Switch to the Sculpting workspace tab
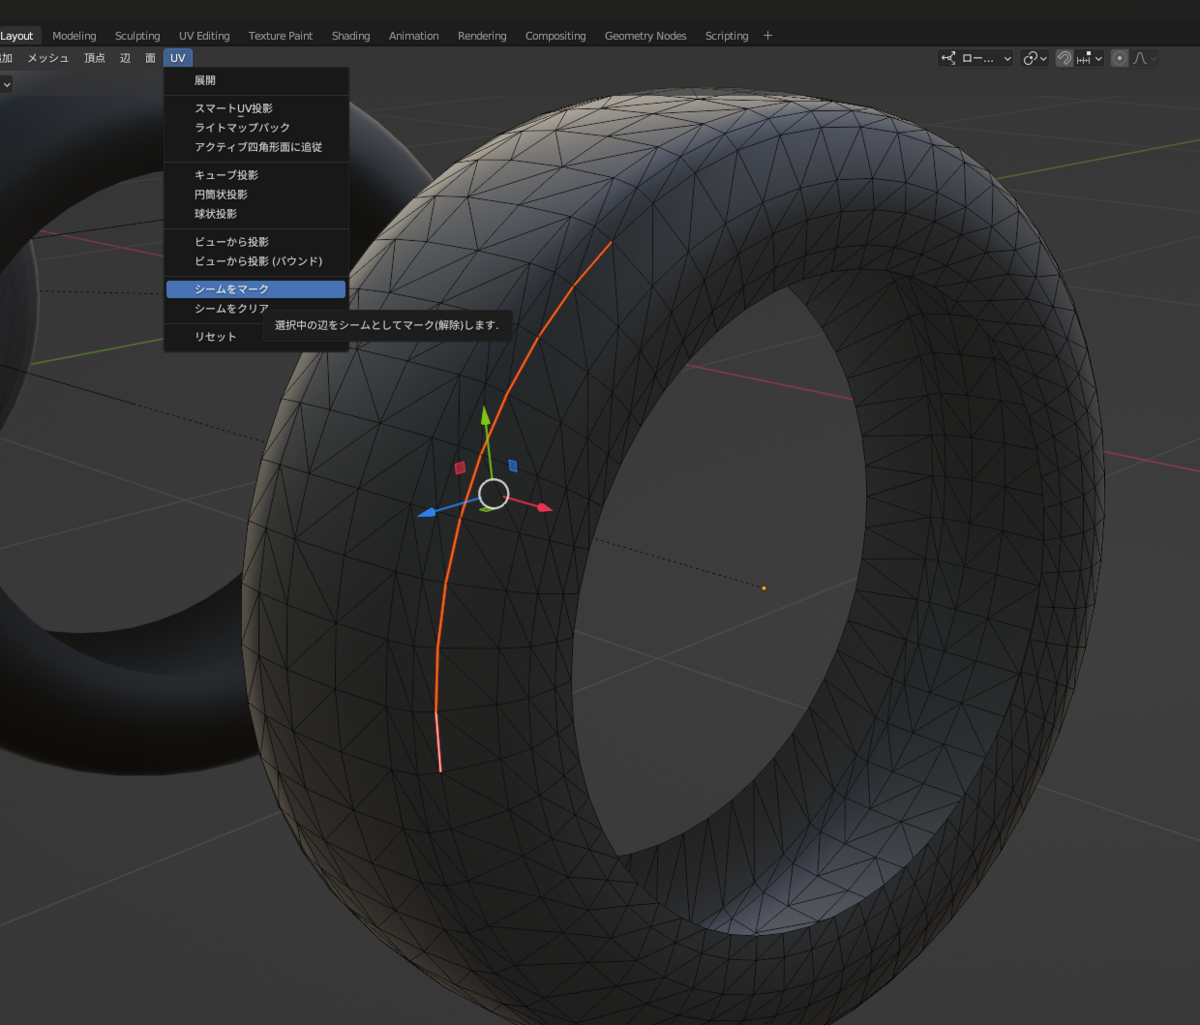The image size is (1200, 1025). [137, 35]
